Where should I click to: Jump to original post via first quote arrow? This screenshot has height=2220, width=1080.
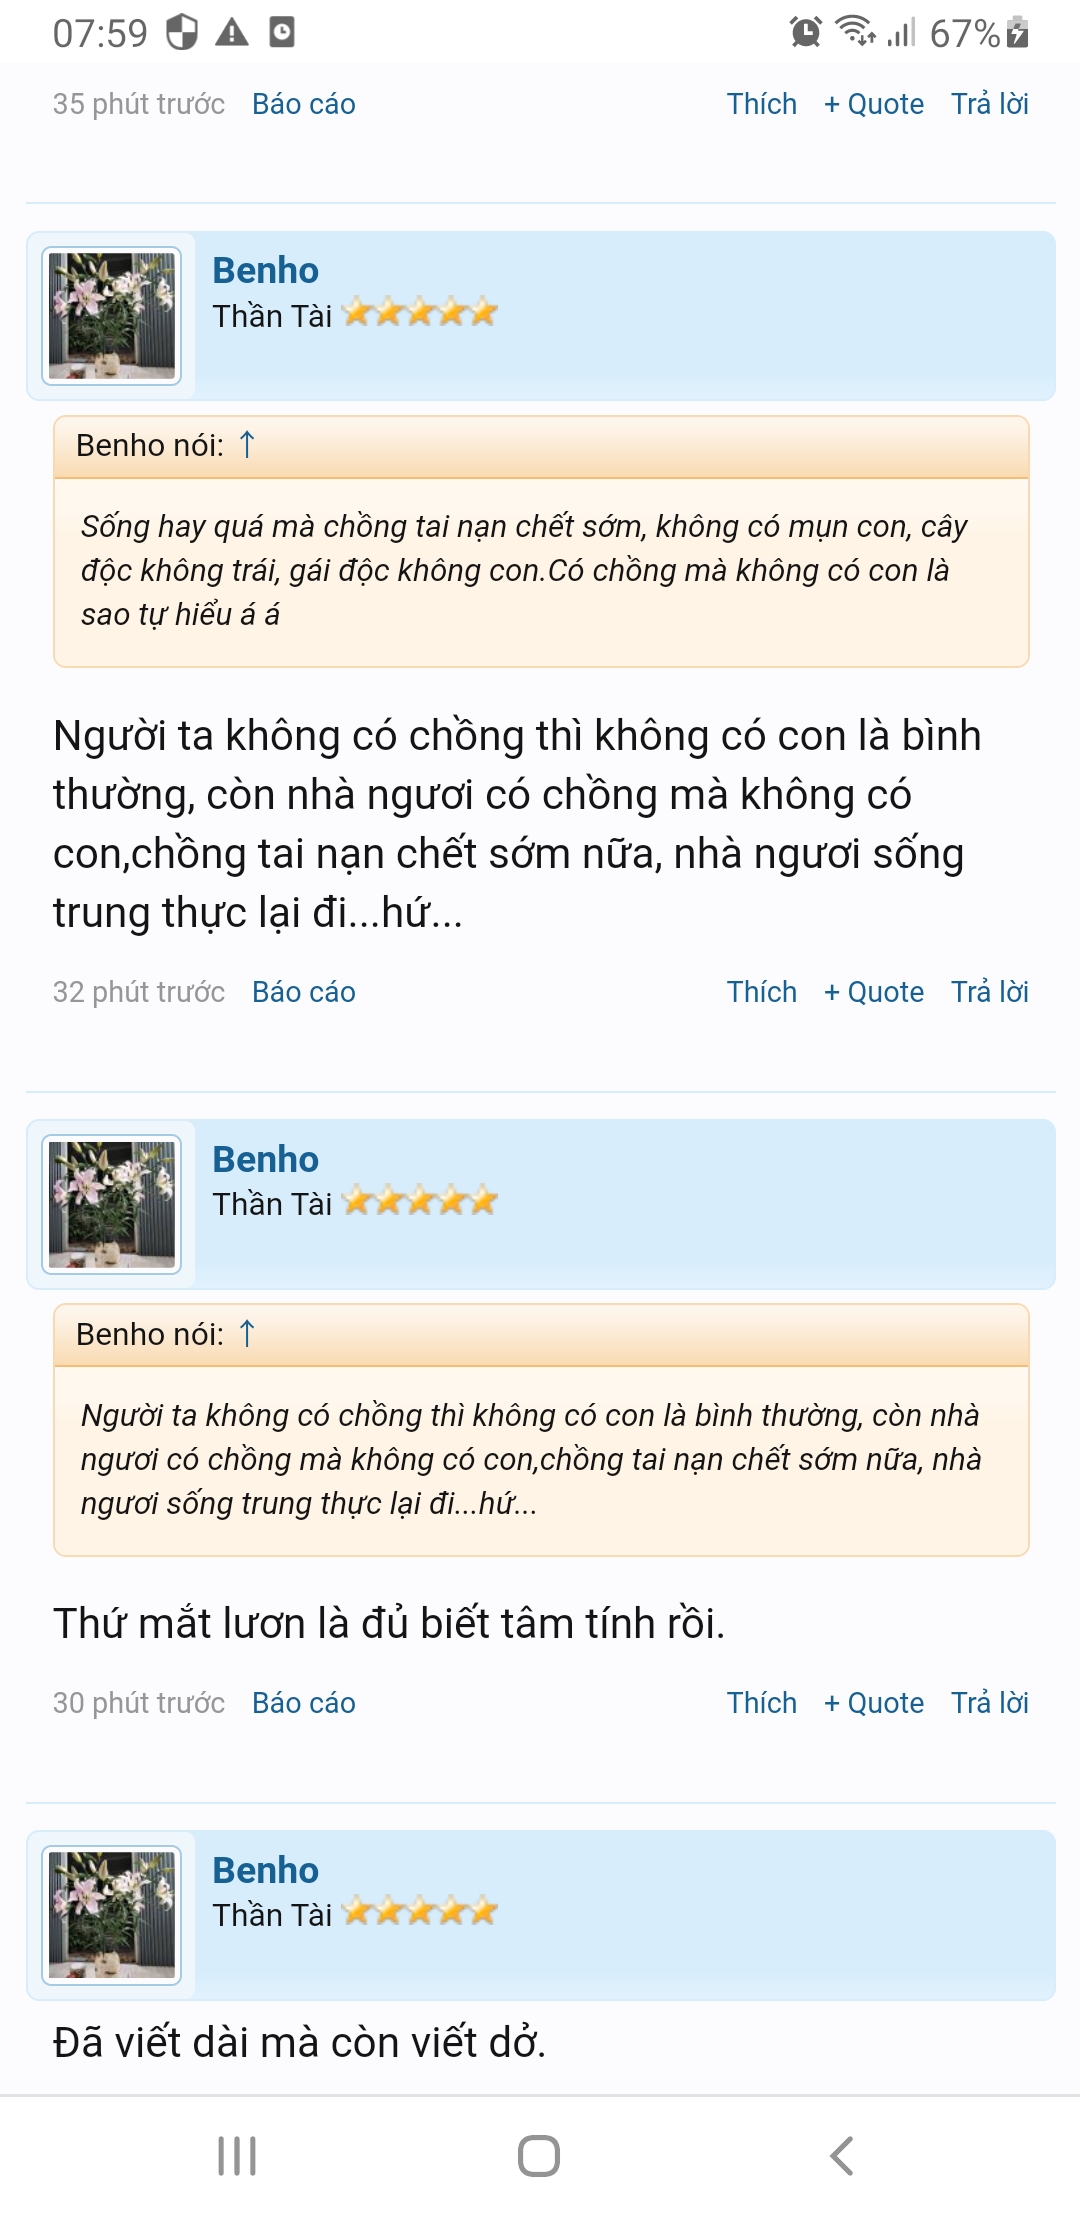(x=247, y=445)
